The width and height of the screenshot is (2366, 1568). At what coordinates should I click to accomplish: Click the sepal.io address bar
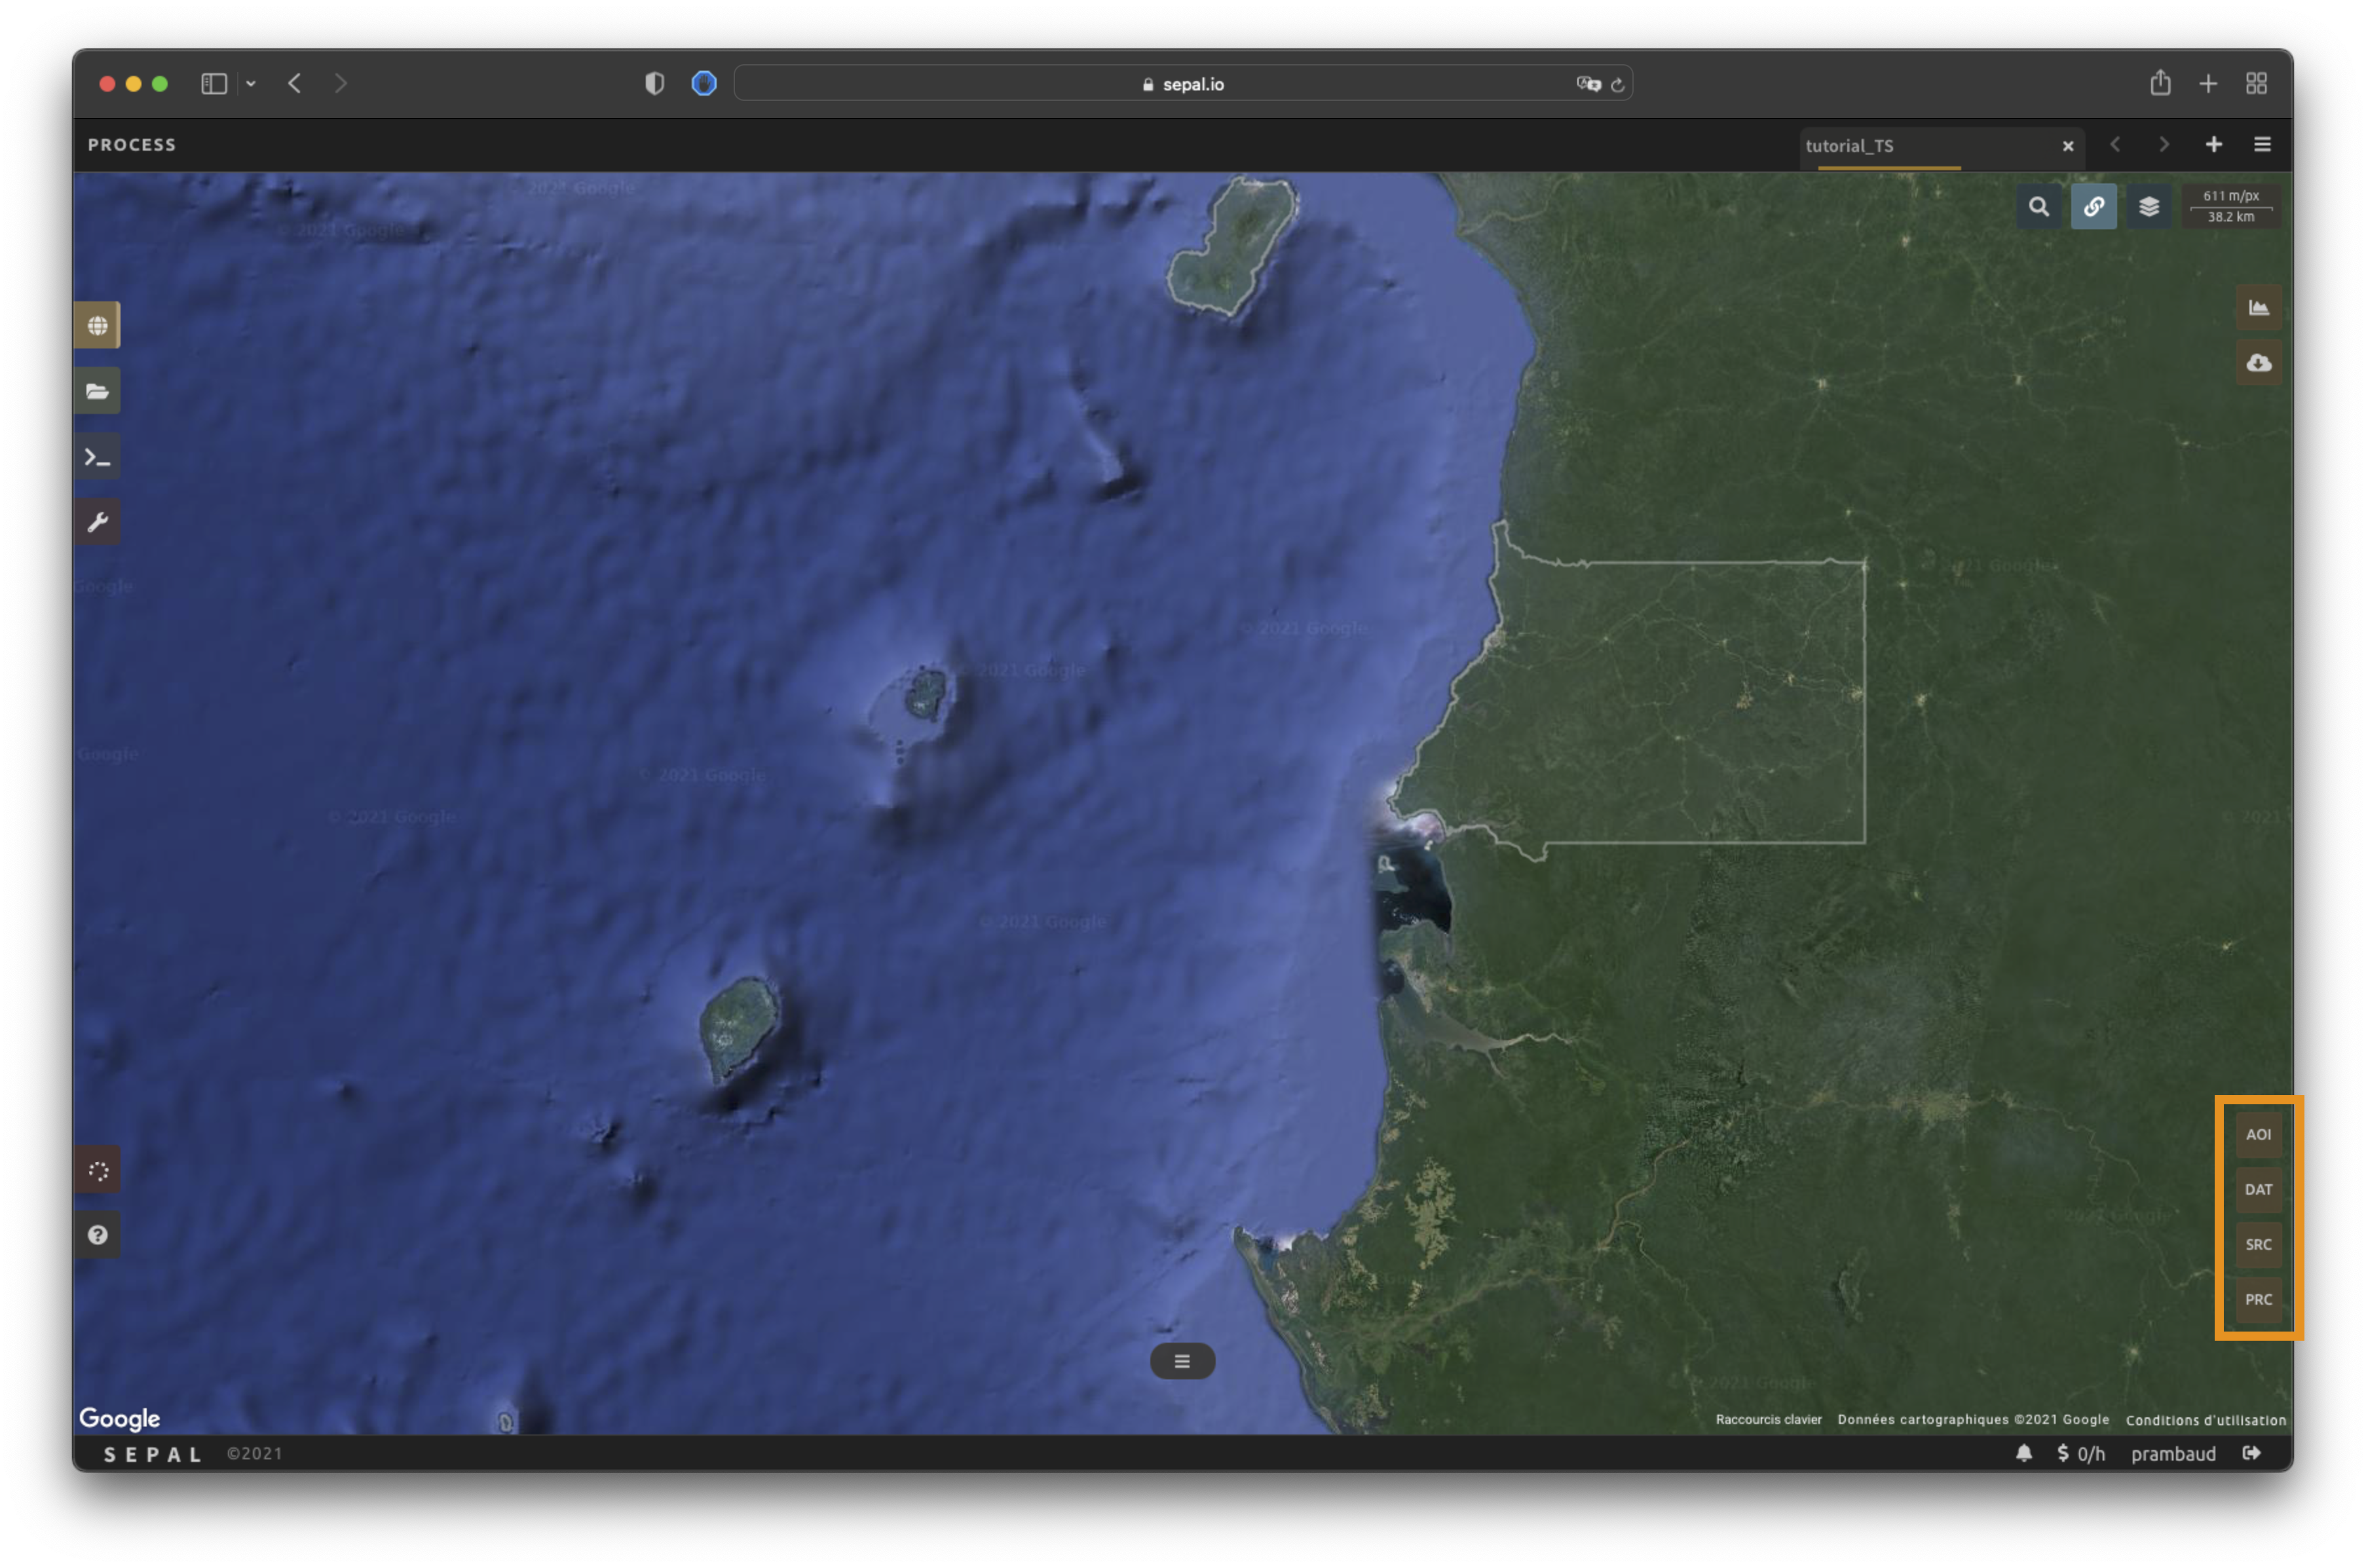(x=1182, y=84)
